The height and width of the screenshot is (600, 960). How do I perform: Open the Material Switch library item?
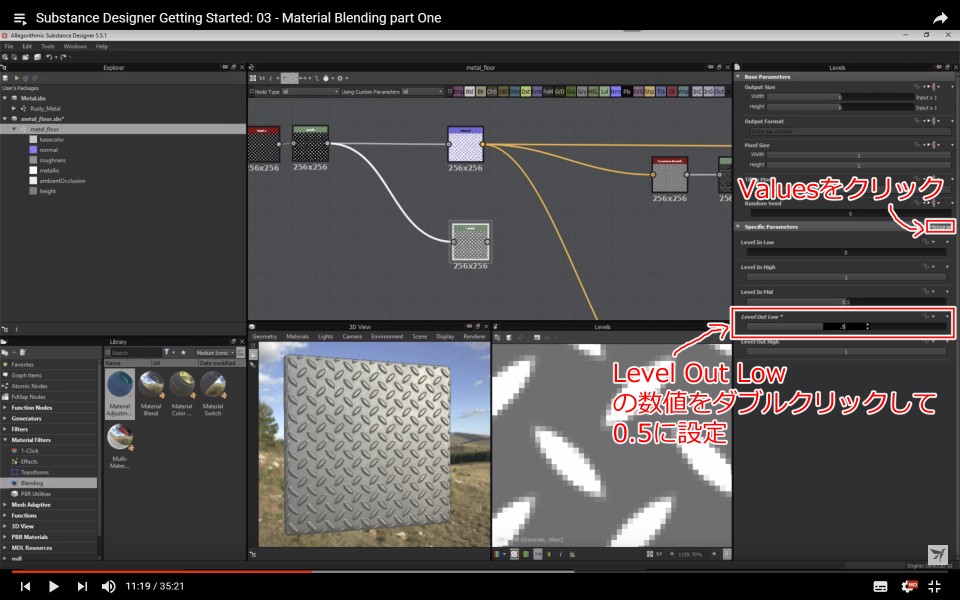(x=212, y=394)
